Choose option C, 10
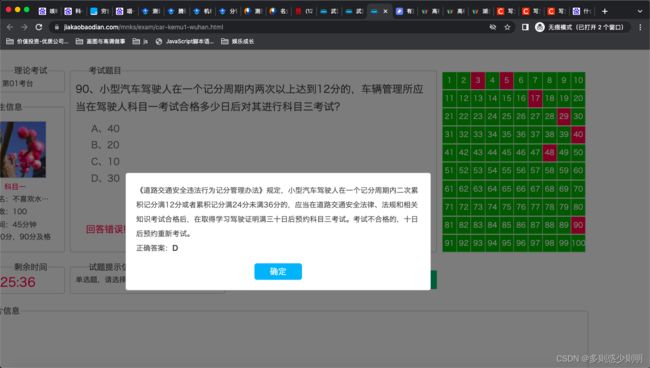This screenshot has height=368, width=650. pos(105,162)
